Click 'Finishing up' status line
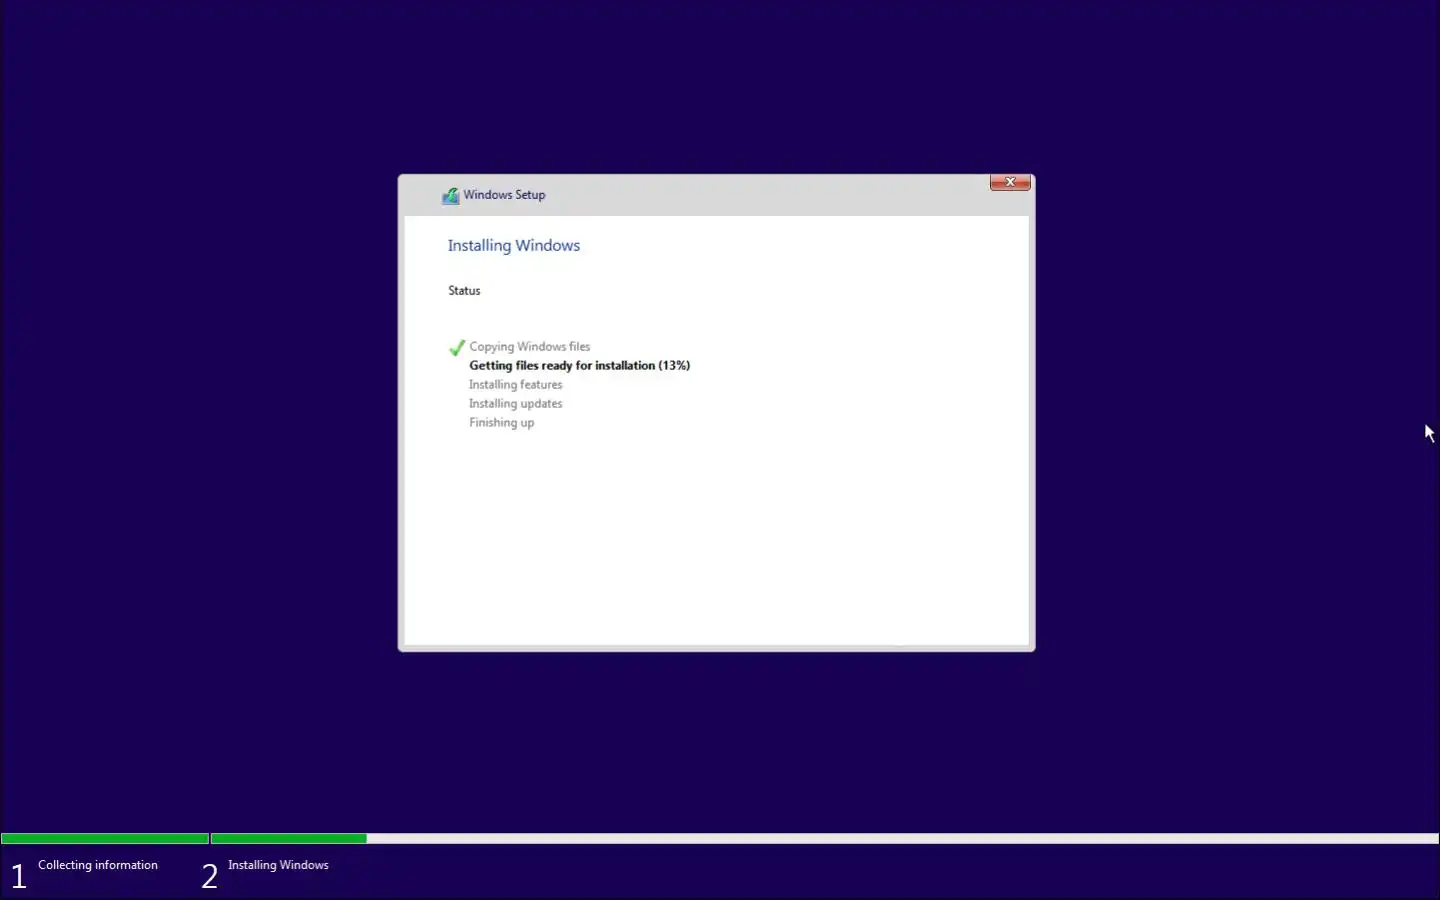This screenshot has width=1440, height=900. pyautogui.click(x=502, y=422)
